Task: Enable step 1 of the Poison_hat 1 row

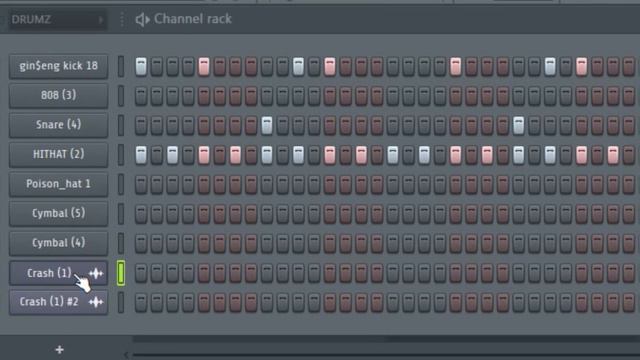Action: coord(141,184)
